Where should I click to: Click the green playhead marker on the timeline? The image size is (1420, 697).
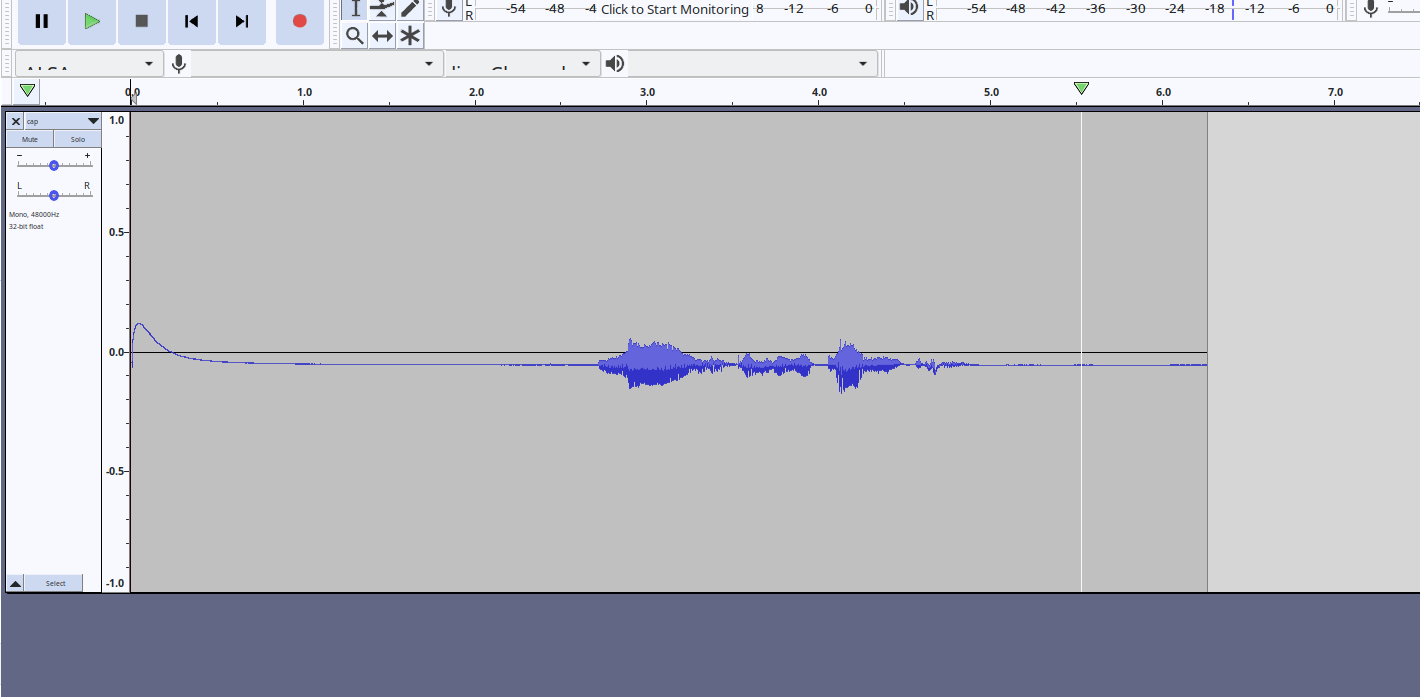pos(1081,88)
